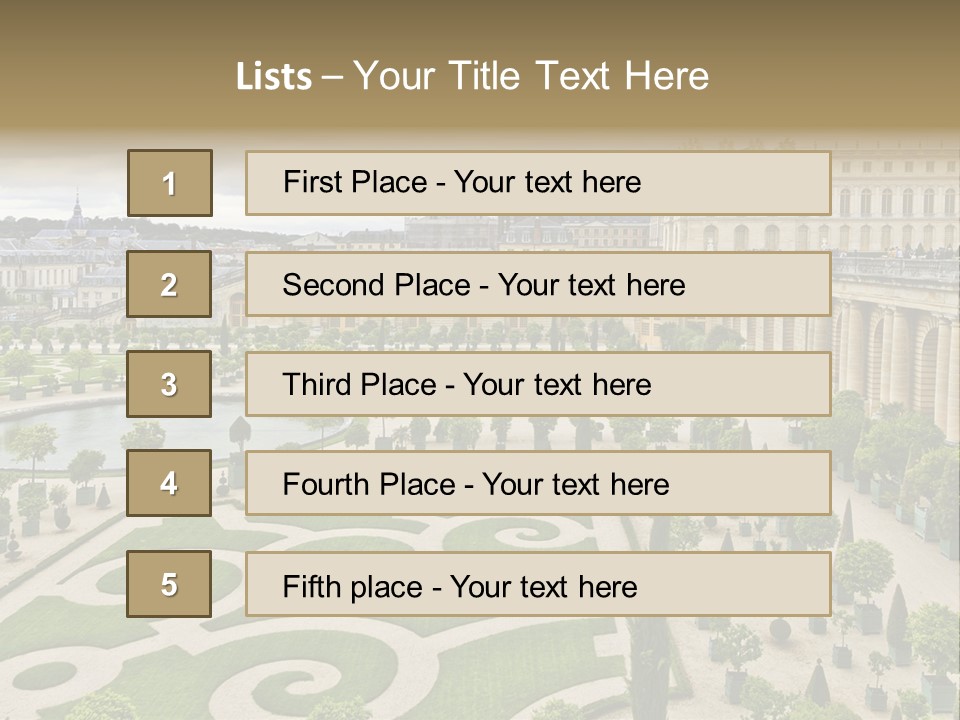Select the "Second Place" text bar
Image resolution: width=960 pixels, height=720 pixels.
pos(538,284)
